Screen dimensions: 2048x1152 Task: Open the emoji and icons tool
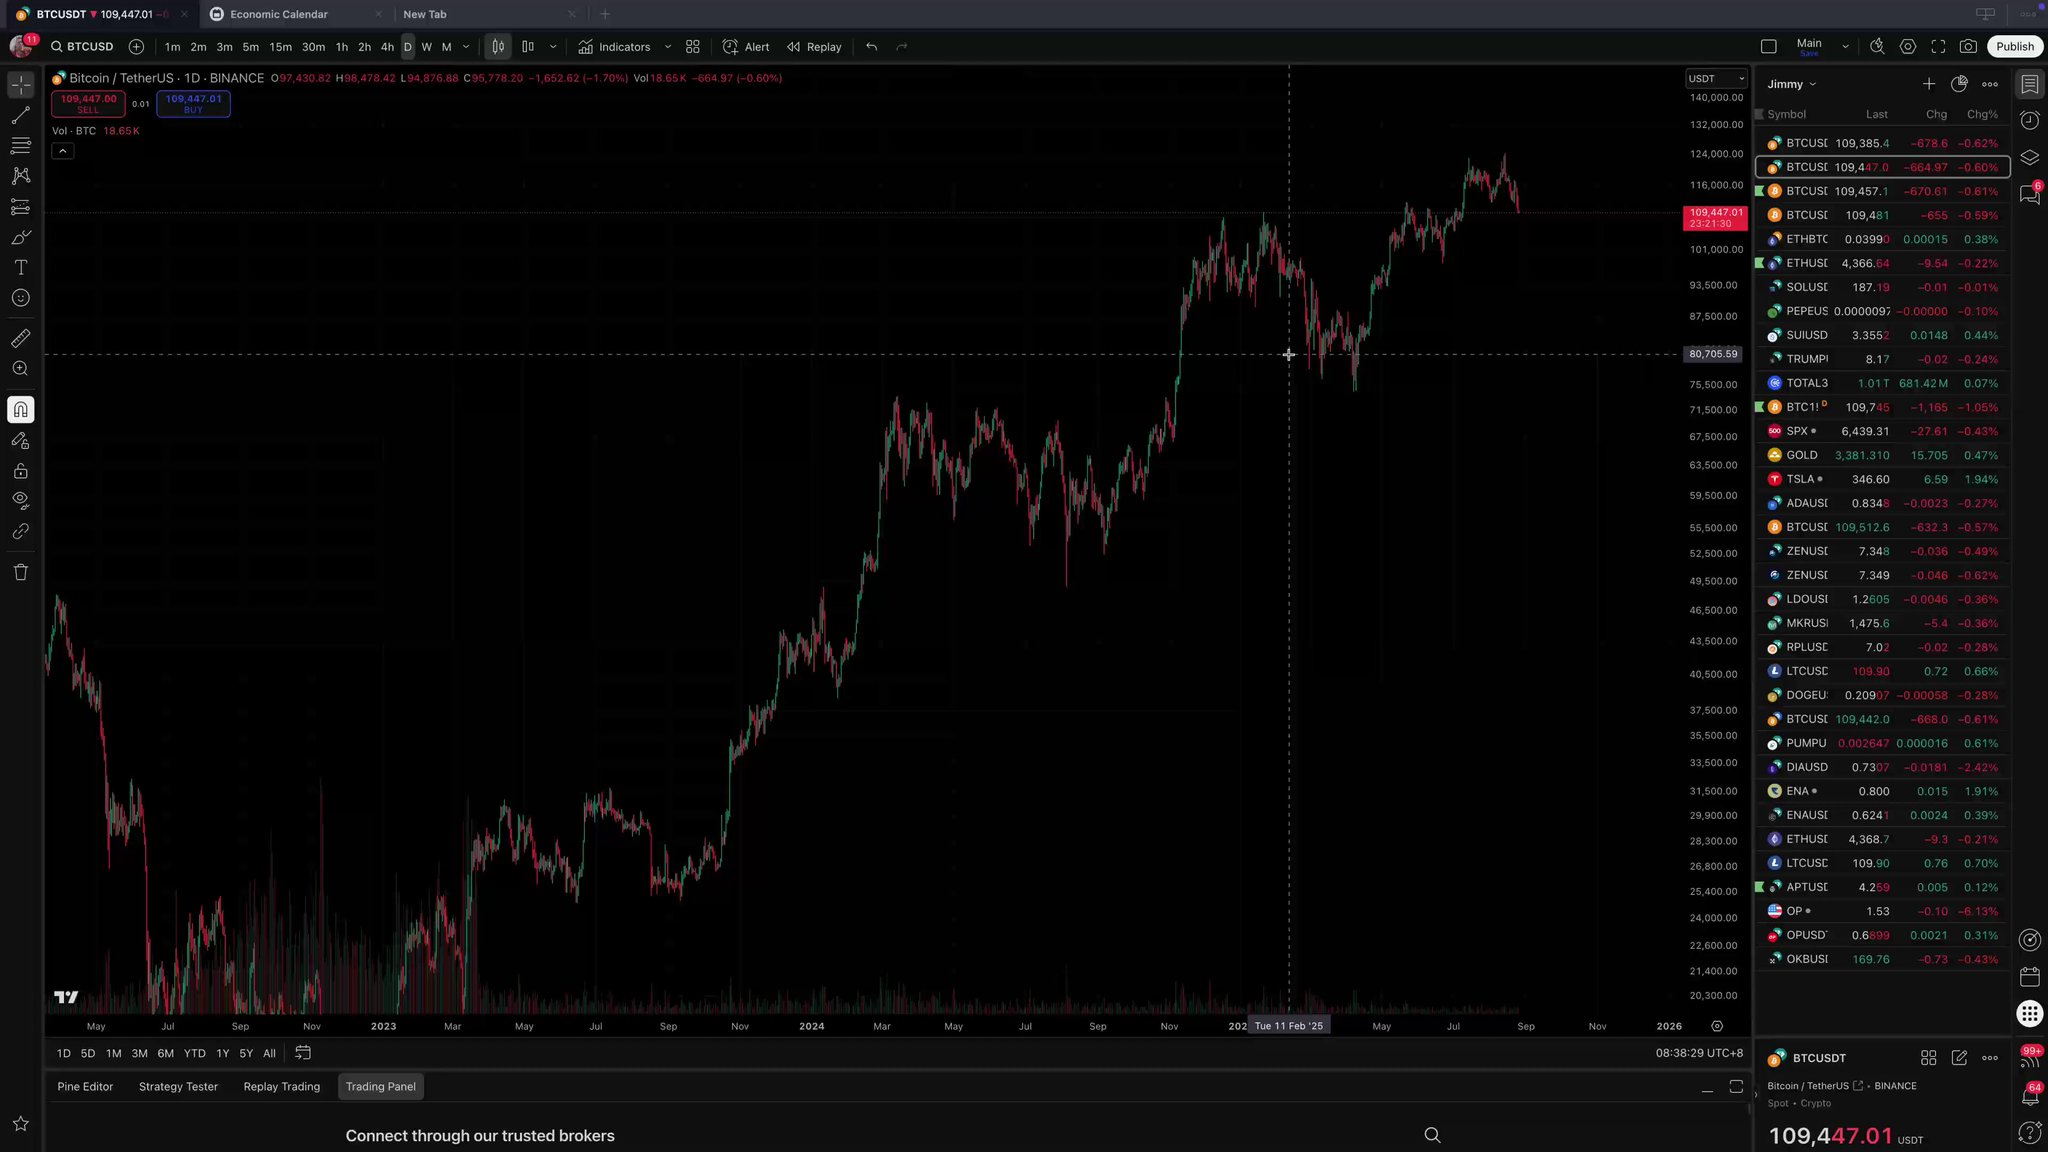[21, 298]
